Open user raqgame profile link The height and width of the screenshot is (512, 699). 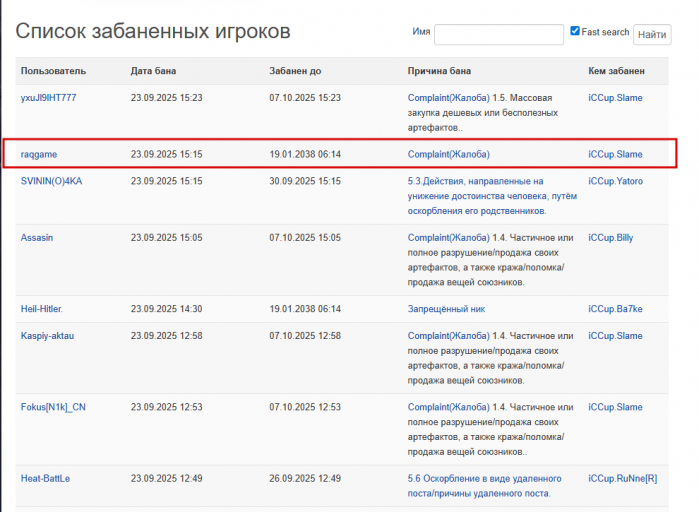click(39, 154)
